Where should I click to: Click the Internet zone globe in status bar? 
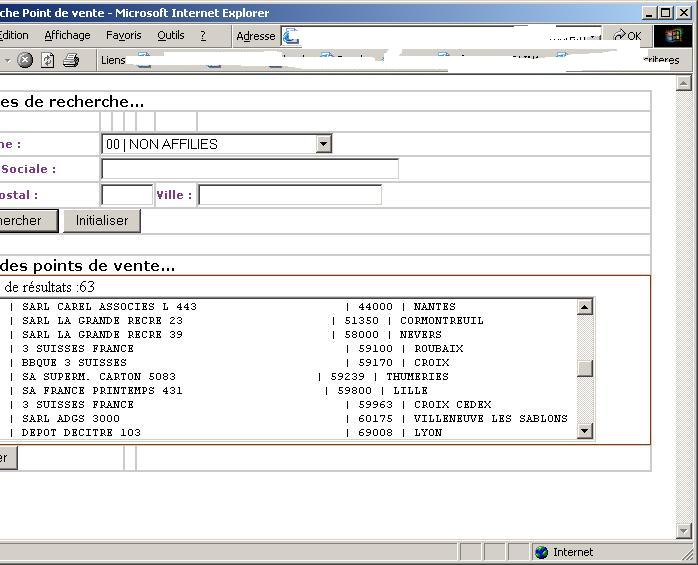click(542, 552)
